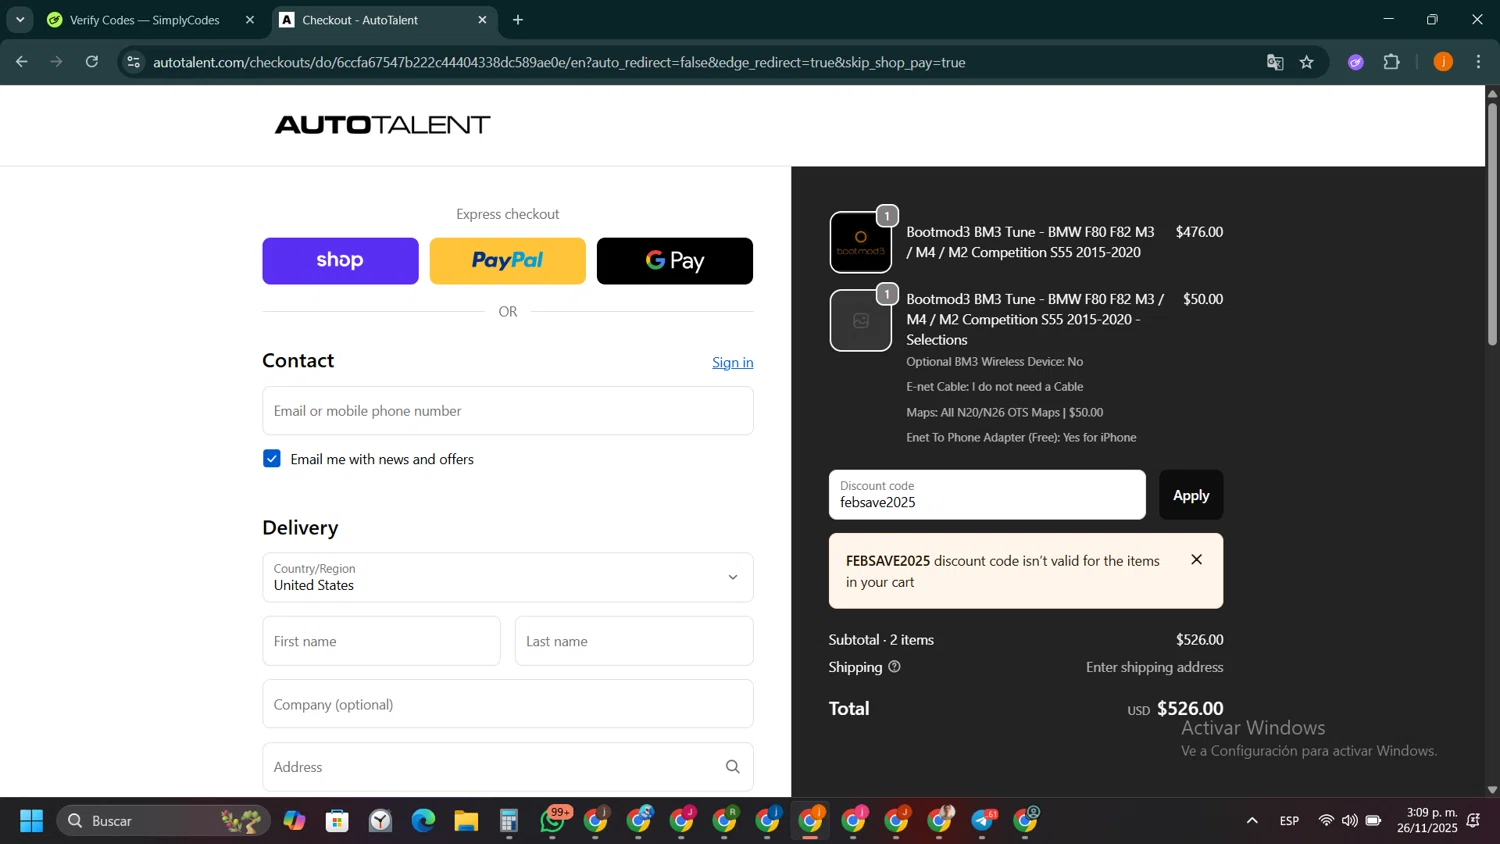The width and height of the screenshot is (1500, 844).
Task: Open the purple extension icon in toolbar
Action: pyautogui.click(x=1356, y=62)
